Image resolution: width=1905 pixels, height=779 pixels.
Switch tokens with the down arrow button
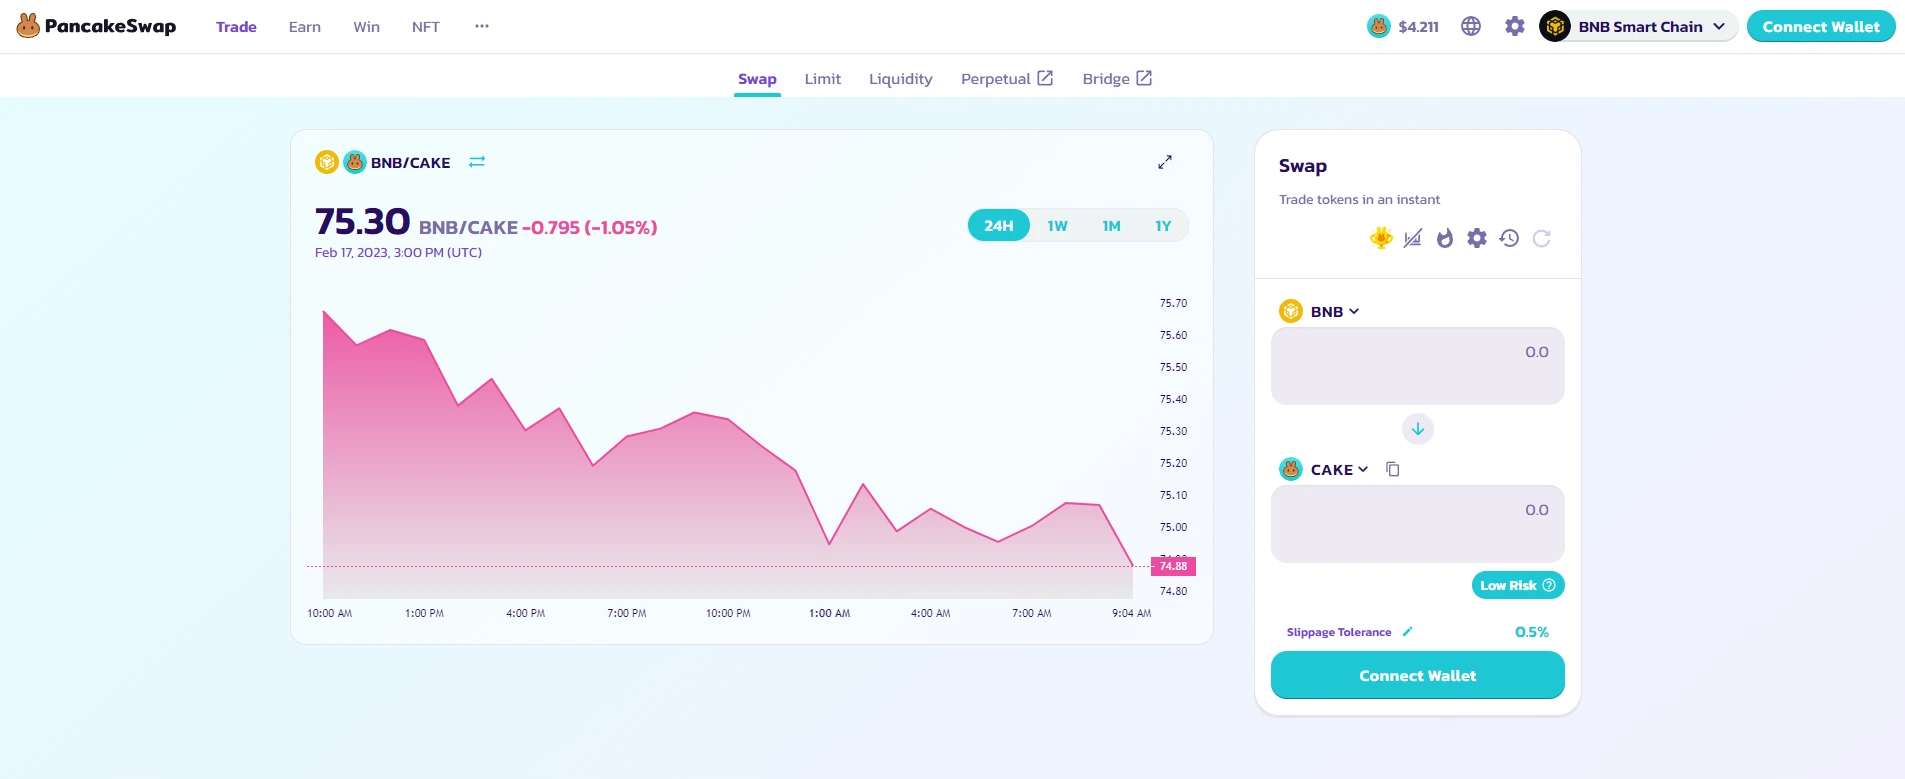click(1418, 429)
